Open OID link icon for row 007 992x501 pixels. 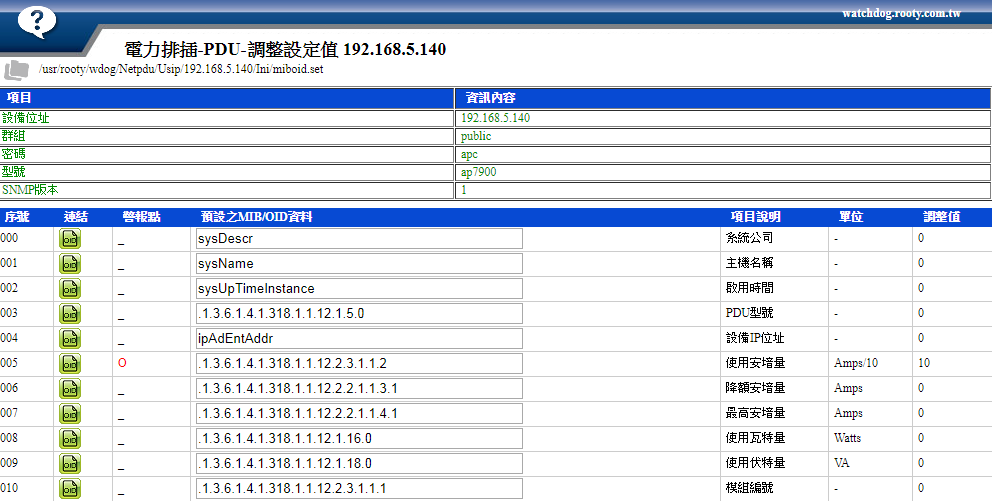point(71,414)
